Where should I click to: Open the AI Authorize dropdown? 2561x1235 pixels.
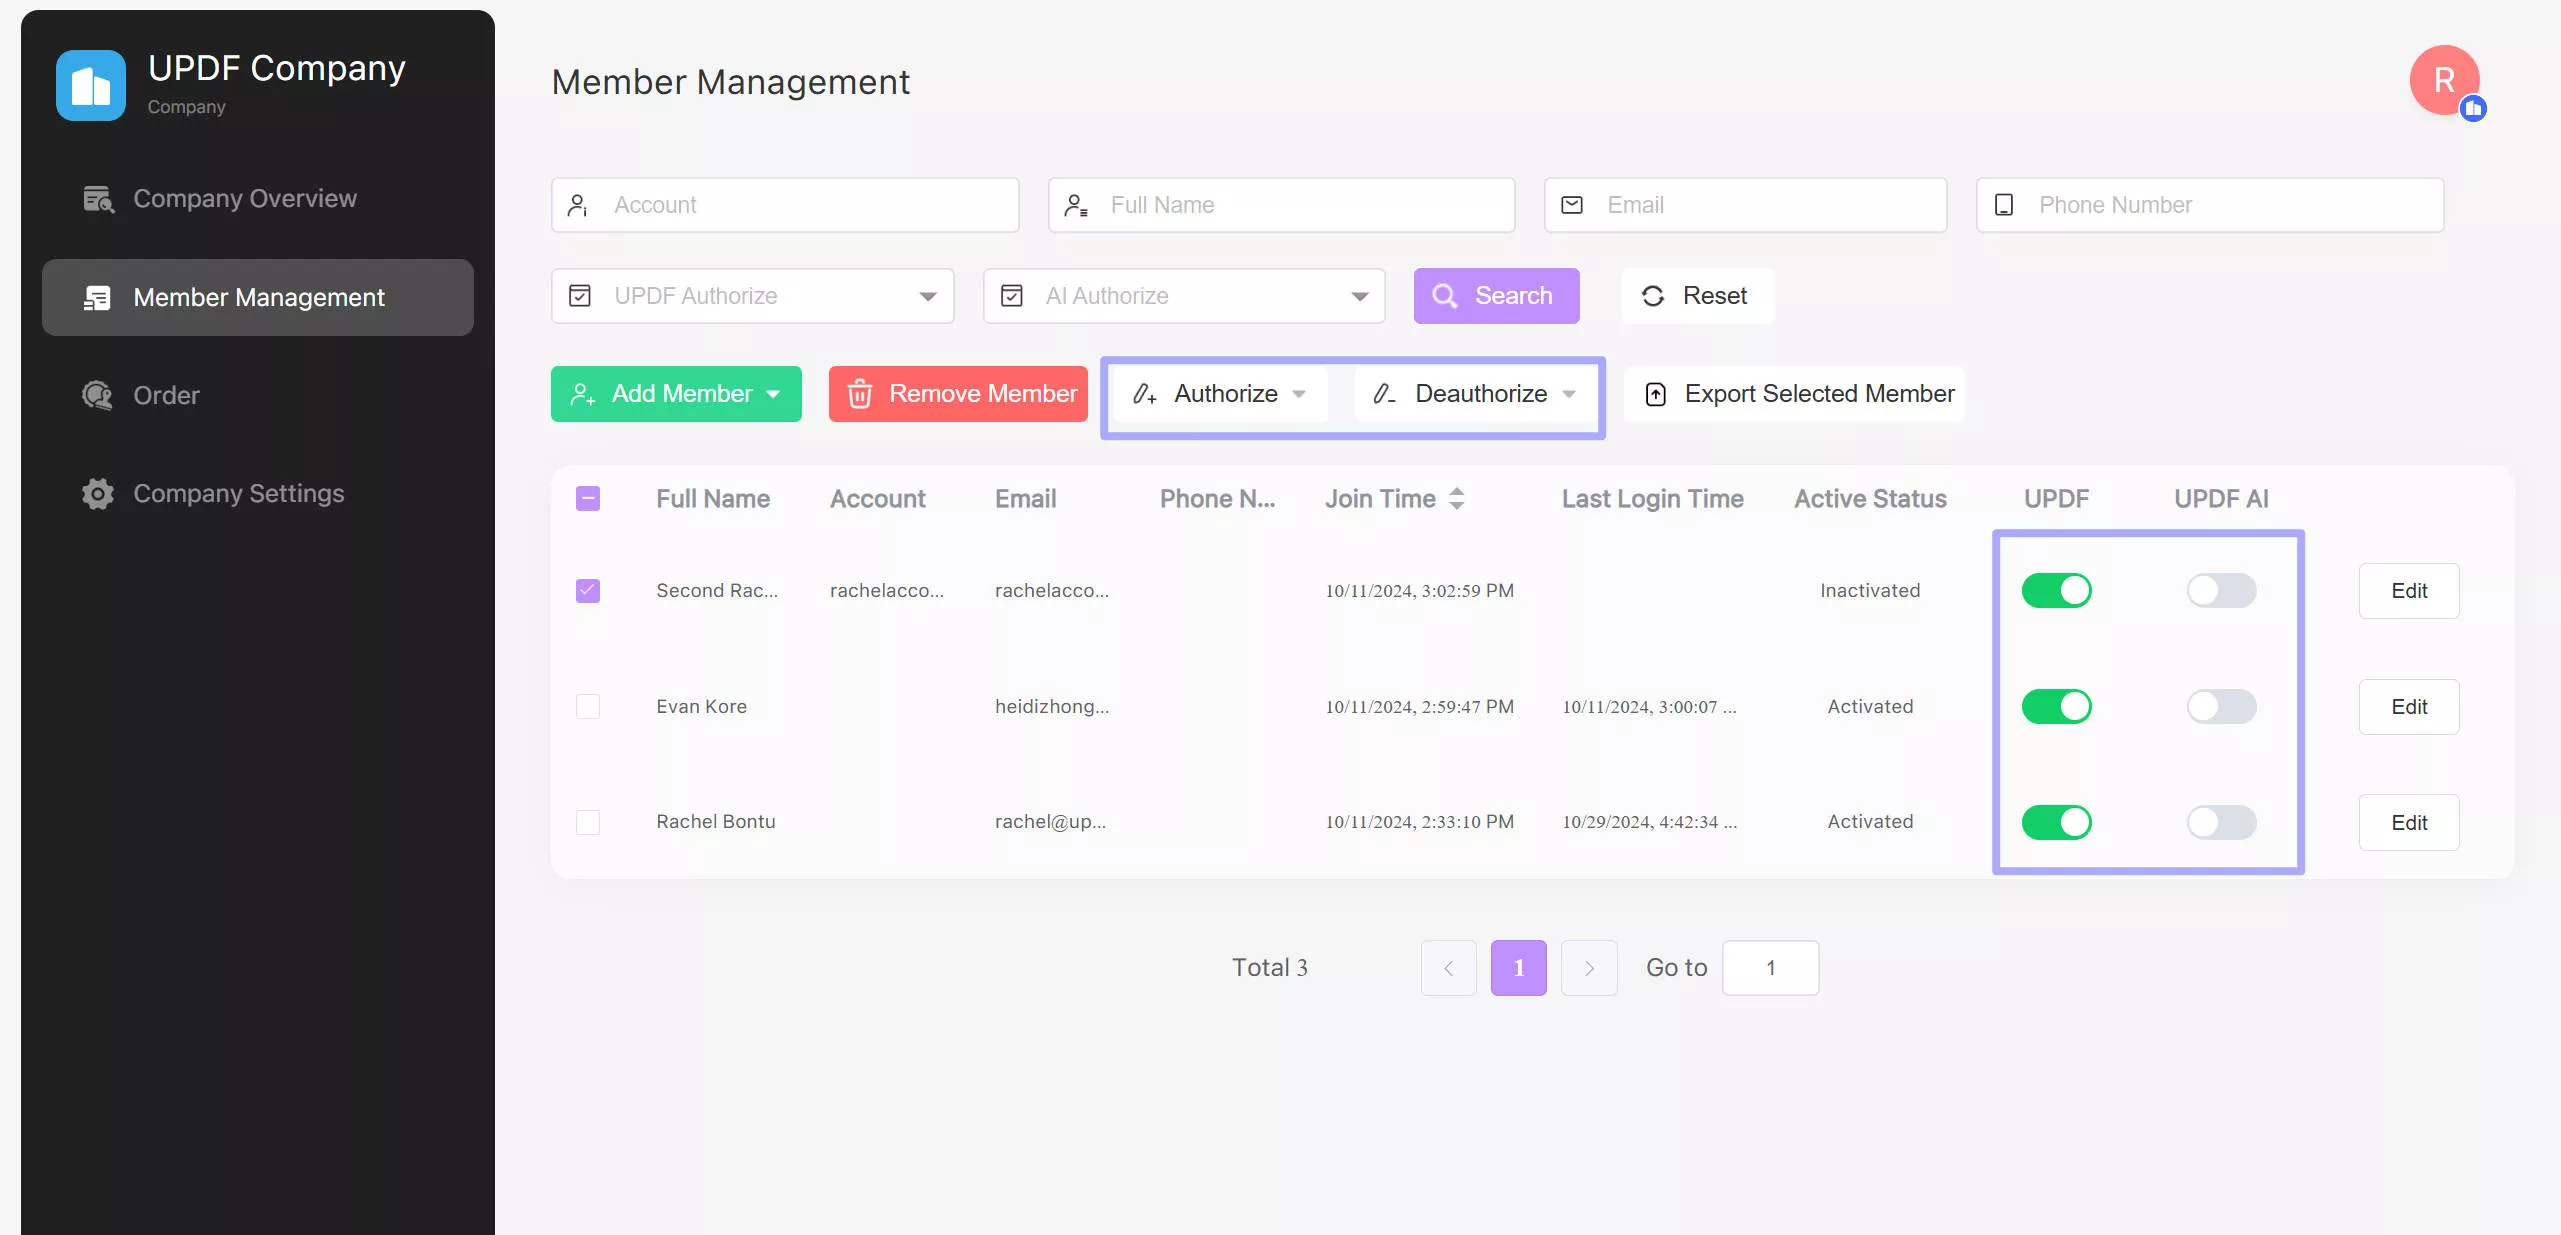click(x=1184, y=296)
